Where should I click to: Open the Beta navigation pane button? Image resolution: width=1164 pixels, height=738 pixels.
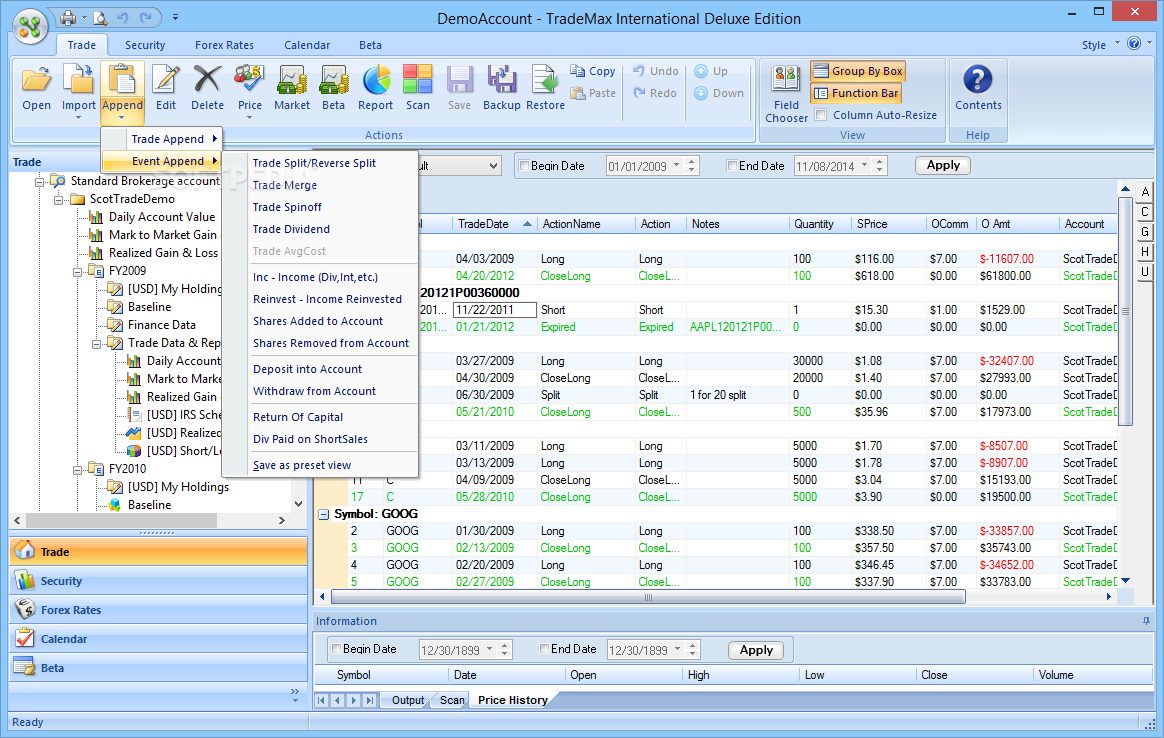point(158,668)
